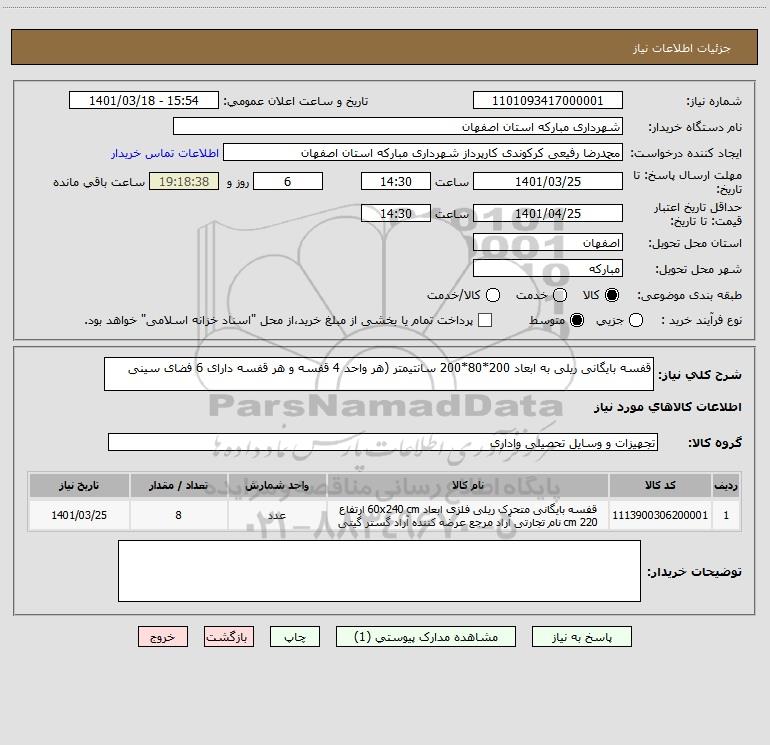Click the product name cell in row 1

[x=468, y=515]
